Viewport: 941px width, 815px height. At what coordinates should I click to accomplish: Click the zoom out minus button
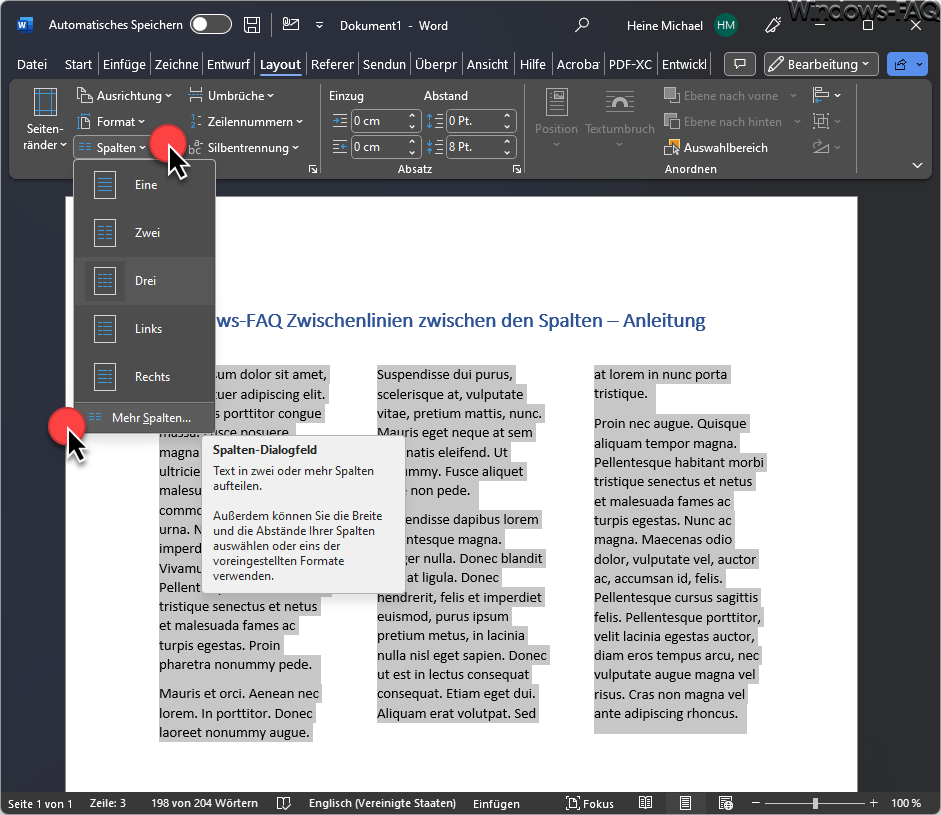tap(756, 803)
